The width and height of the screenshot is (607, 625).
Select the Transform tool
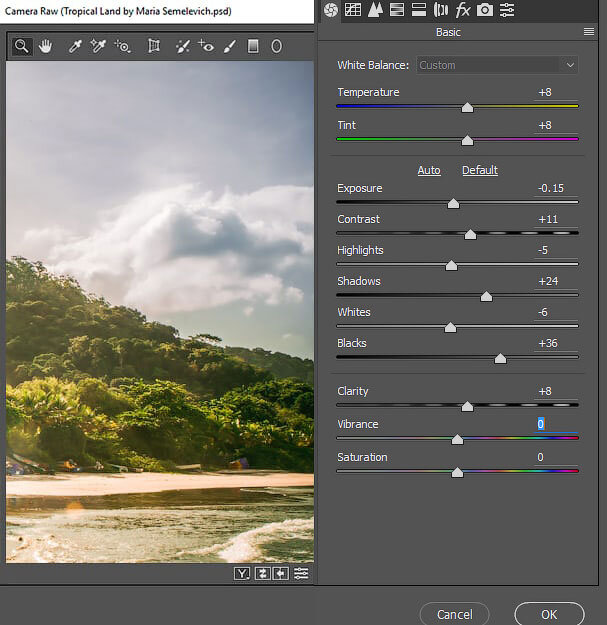tap(154, 46)
